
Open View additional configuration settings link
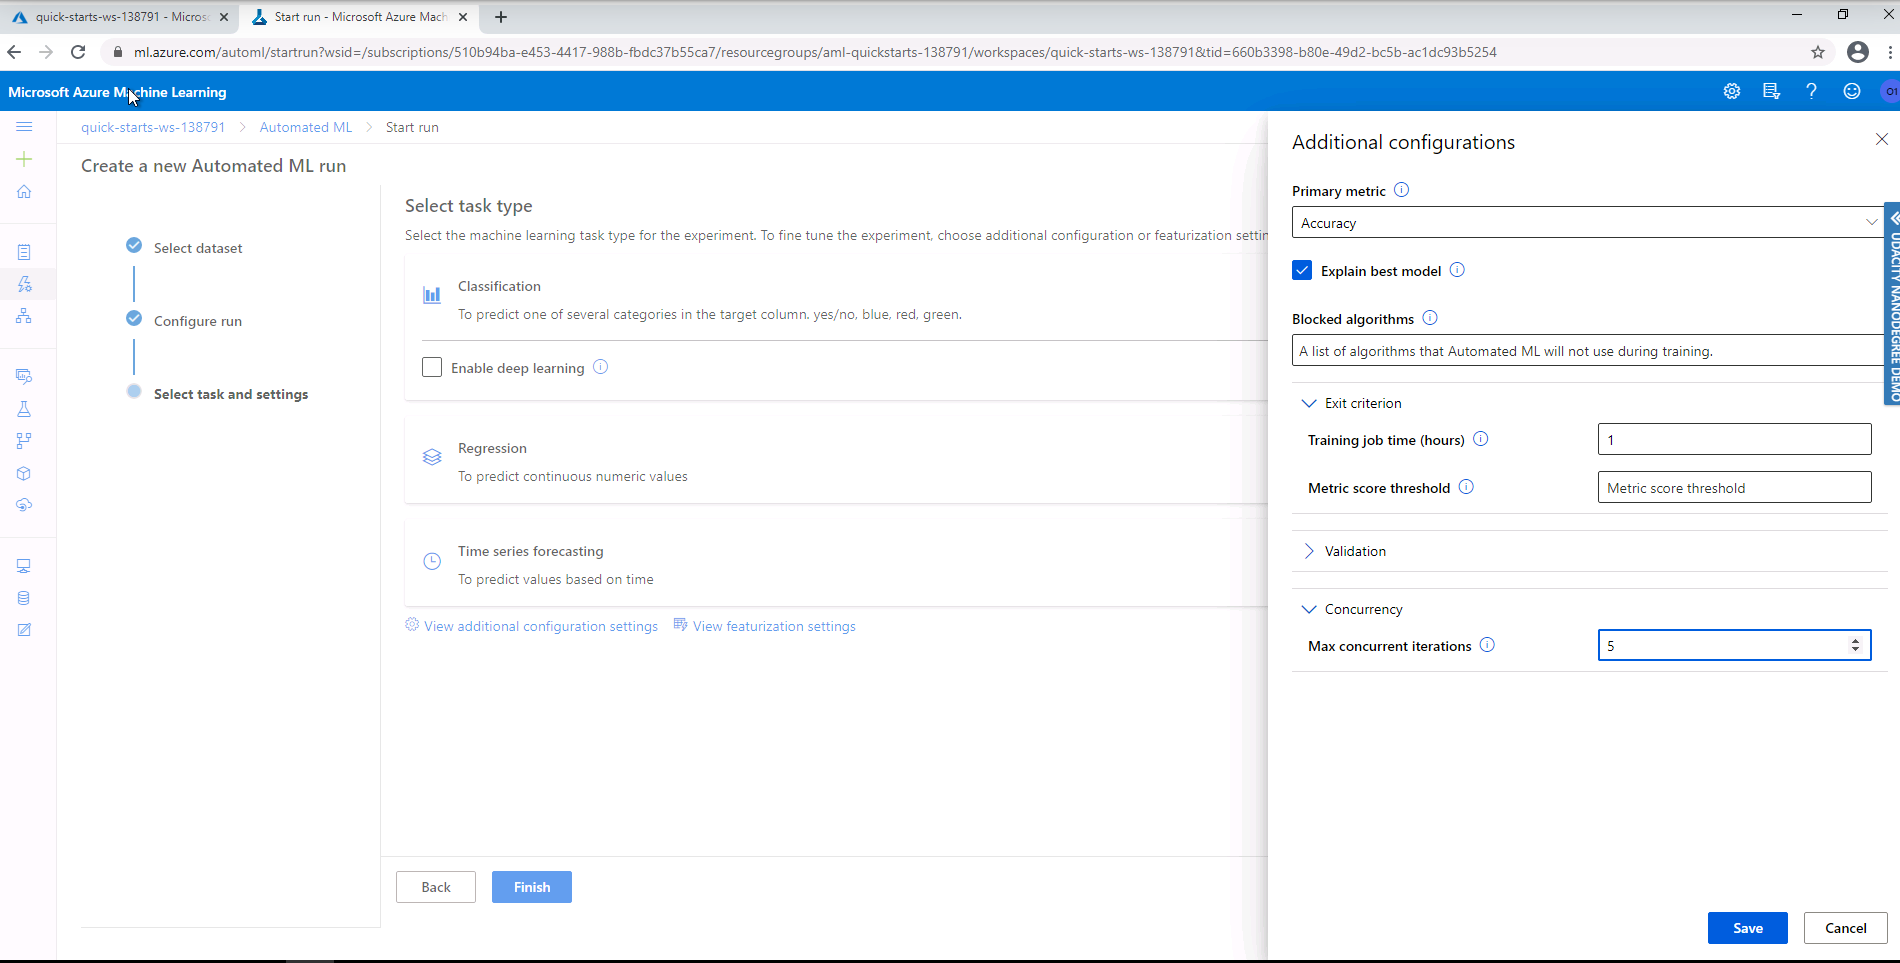click(532, 626)
